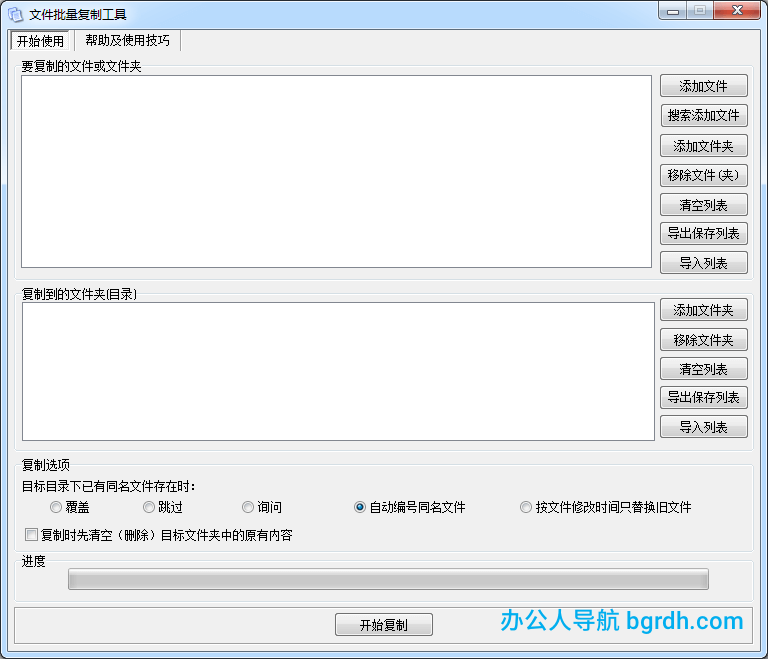Screen dimensions: 768x659
Task: Click the 开始复制 button
Action: (x=384, y=625)
